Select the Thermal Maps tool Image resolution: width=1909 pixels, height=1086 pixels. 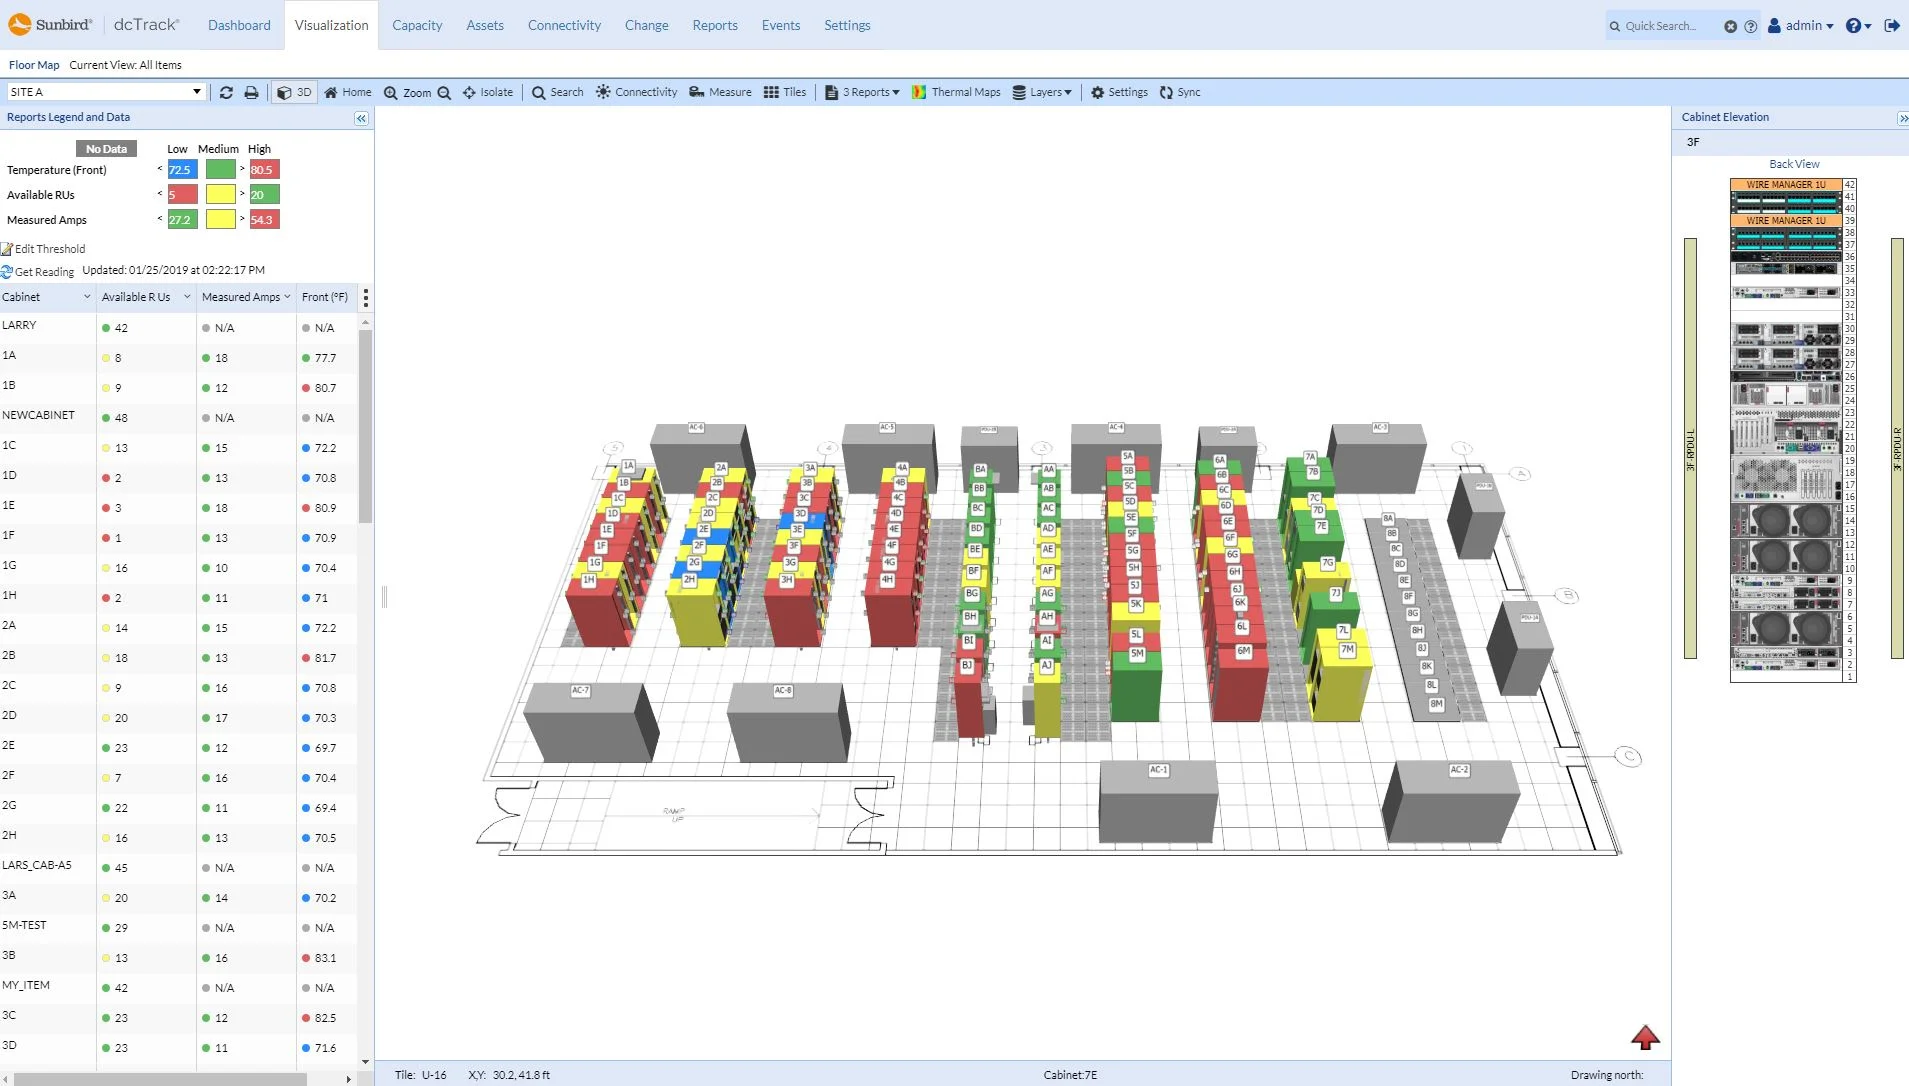[956, 92]
